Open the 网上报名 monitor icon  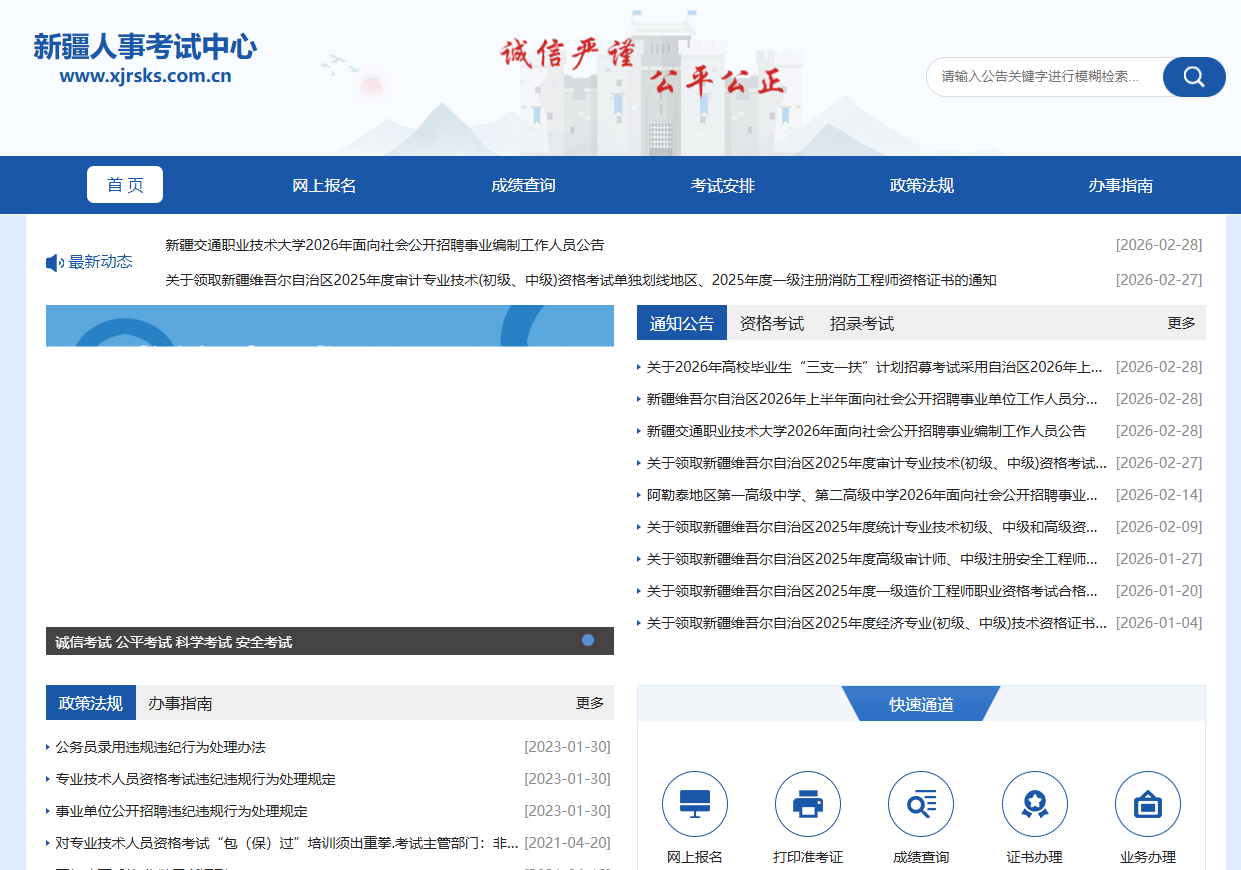coord(694,804)
